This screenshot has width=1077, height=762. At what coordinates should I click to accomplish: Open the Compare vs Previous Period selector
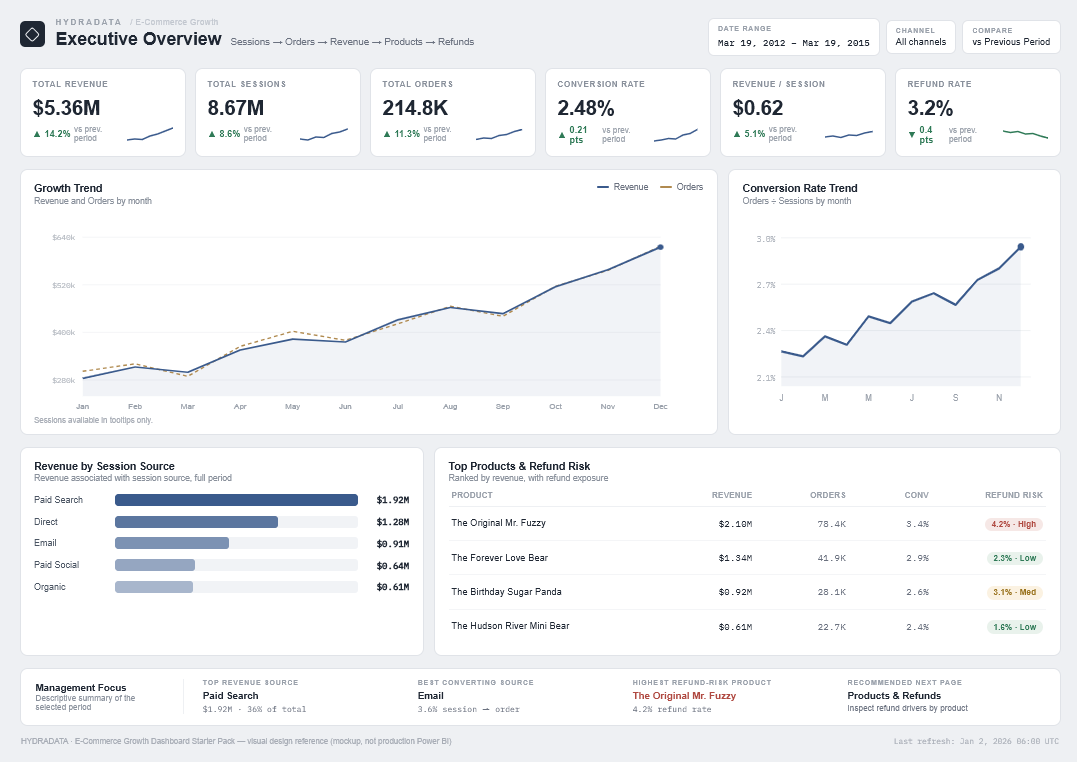1011,37
